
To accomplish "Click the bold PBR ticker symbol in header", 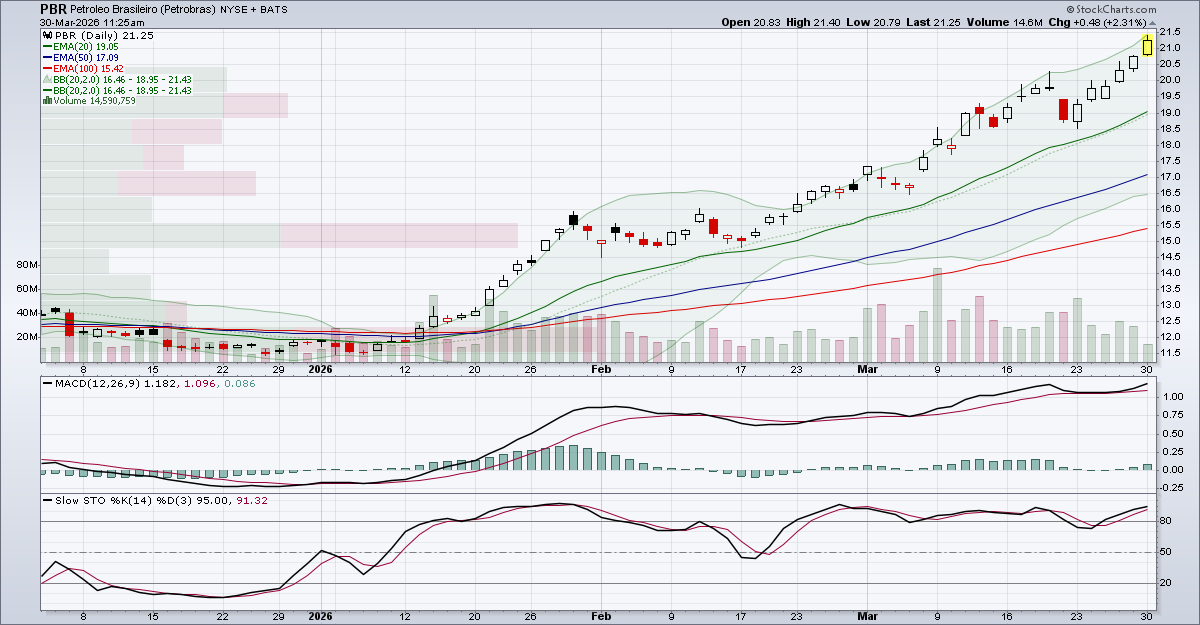I will pyautogui.click(x=52, y=8).
